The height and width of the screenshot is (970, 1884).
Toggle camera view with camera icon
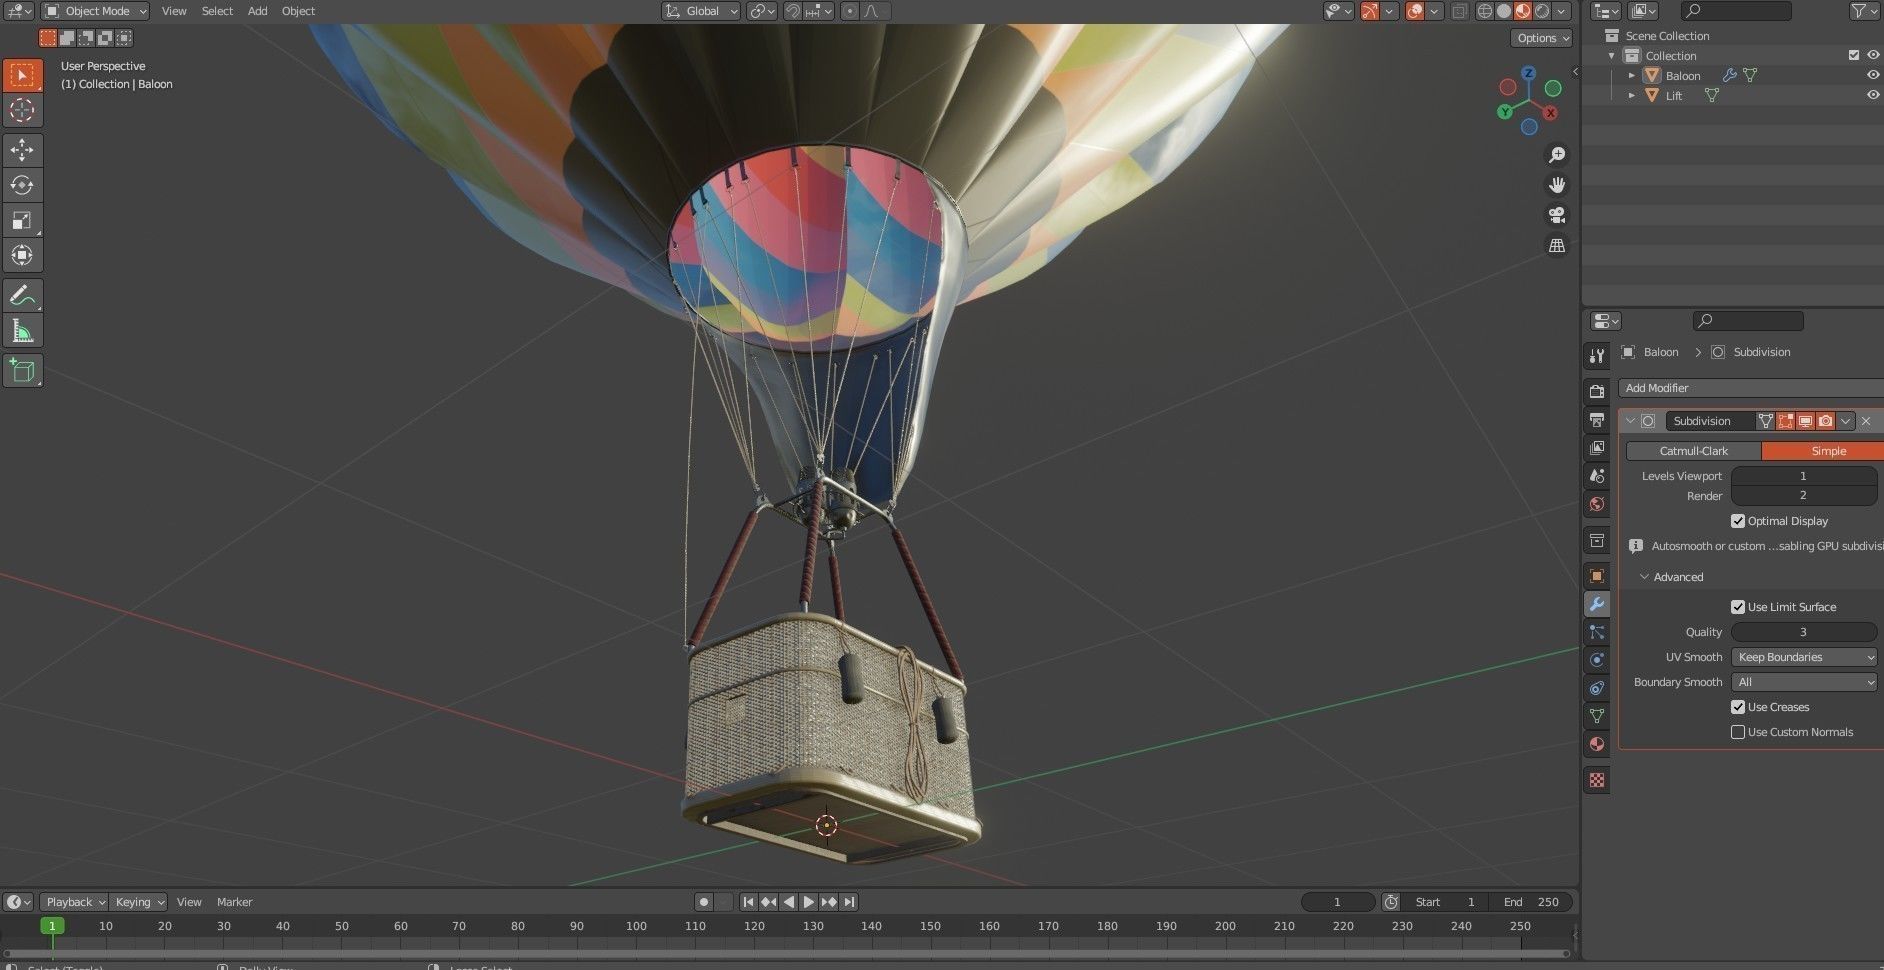(1557, 215)
